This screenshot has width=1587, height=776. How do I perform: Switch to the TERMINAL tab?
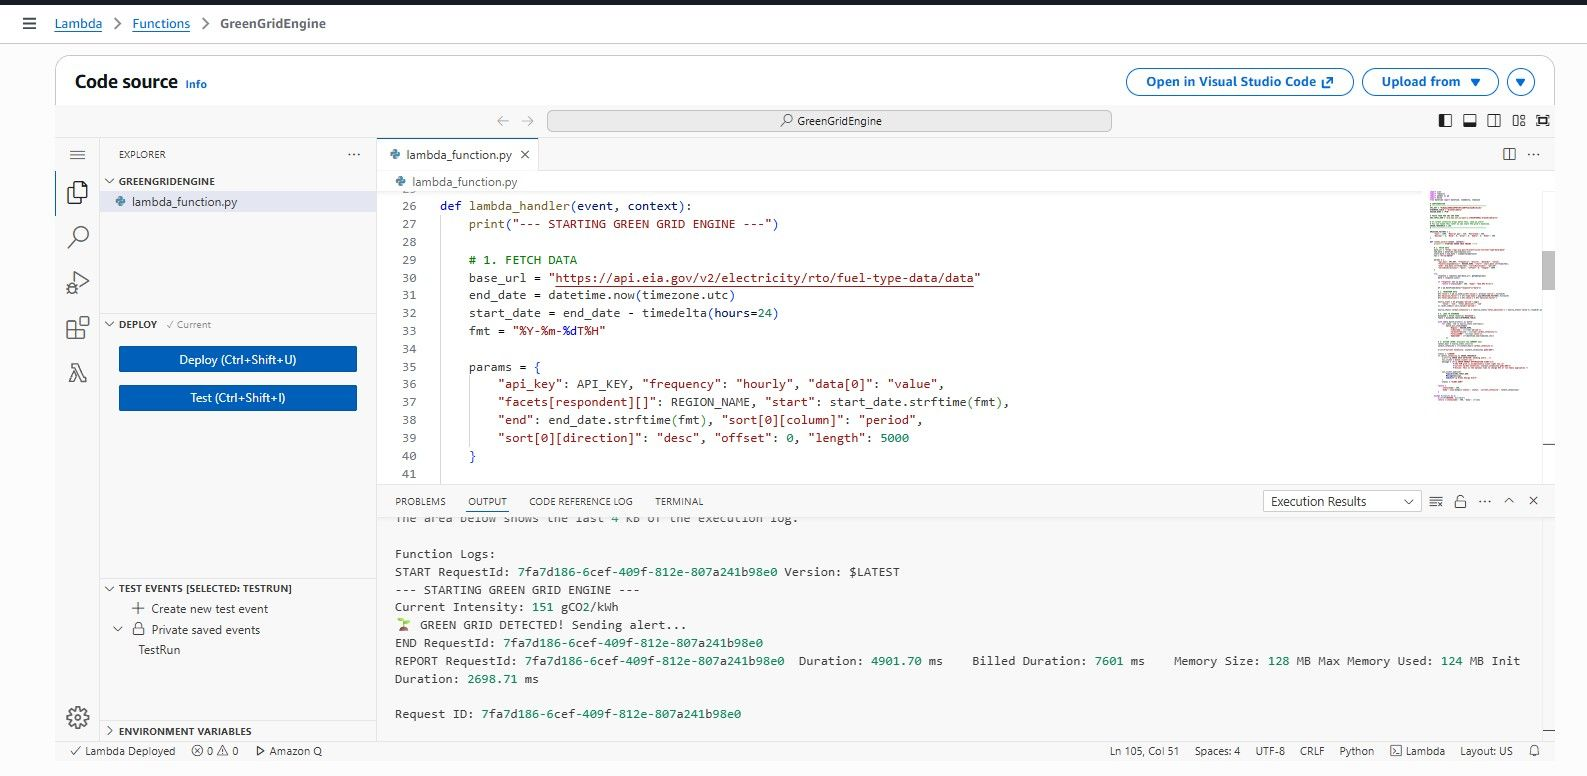[679, 501]
